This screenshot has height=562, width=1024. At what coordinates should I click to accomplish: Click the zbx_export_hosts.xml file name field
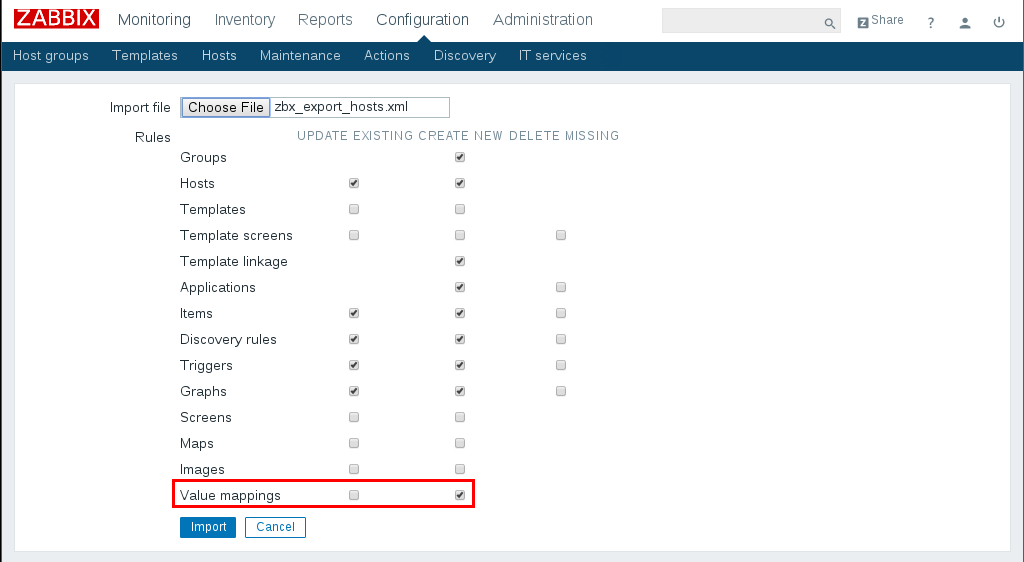click(x=360, y=107)
